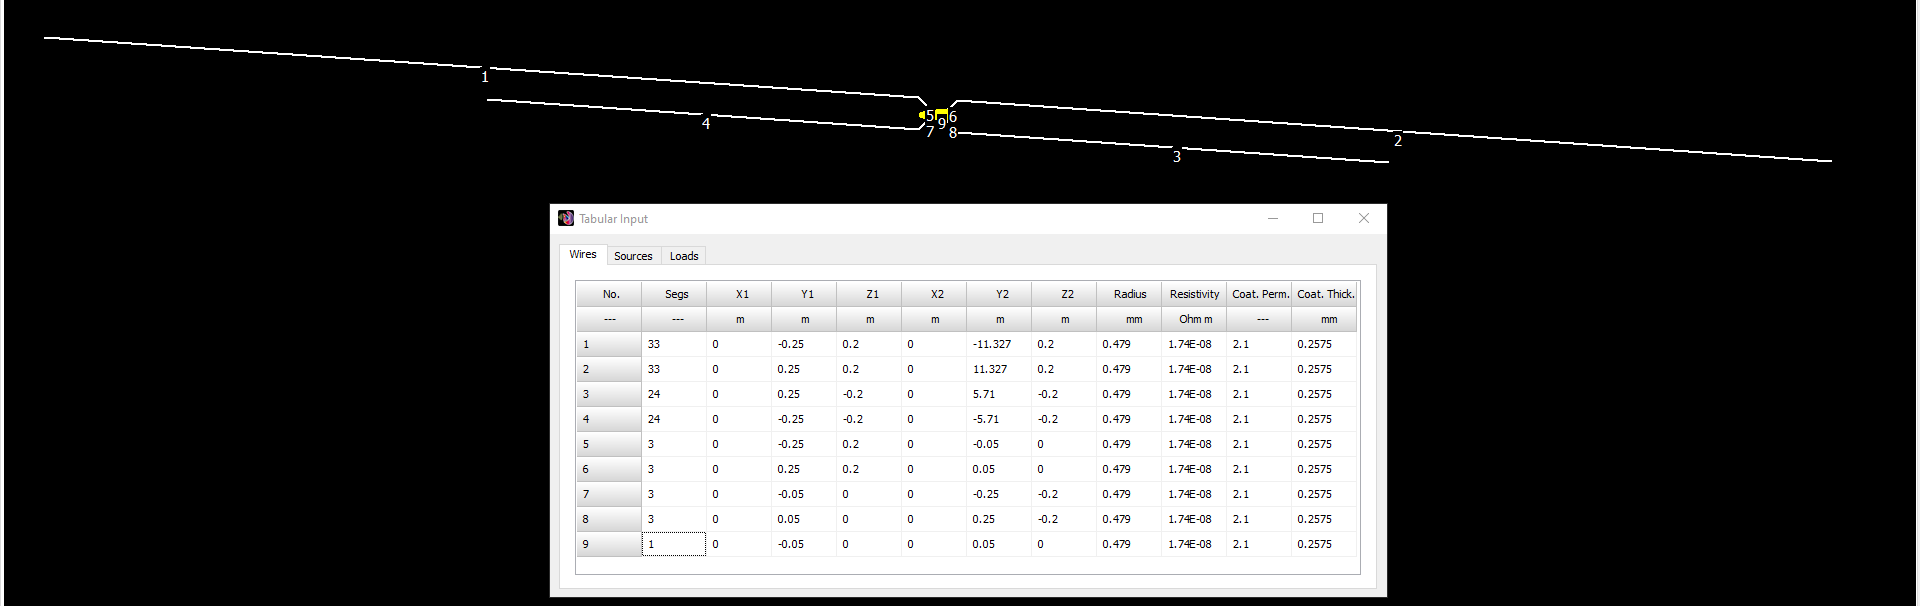Click the yellow source marker on wire 9
Image resolution: width=1920 pixels, height=606 pixels.
pyautogui.click(x=941, y=112)
